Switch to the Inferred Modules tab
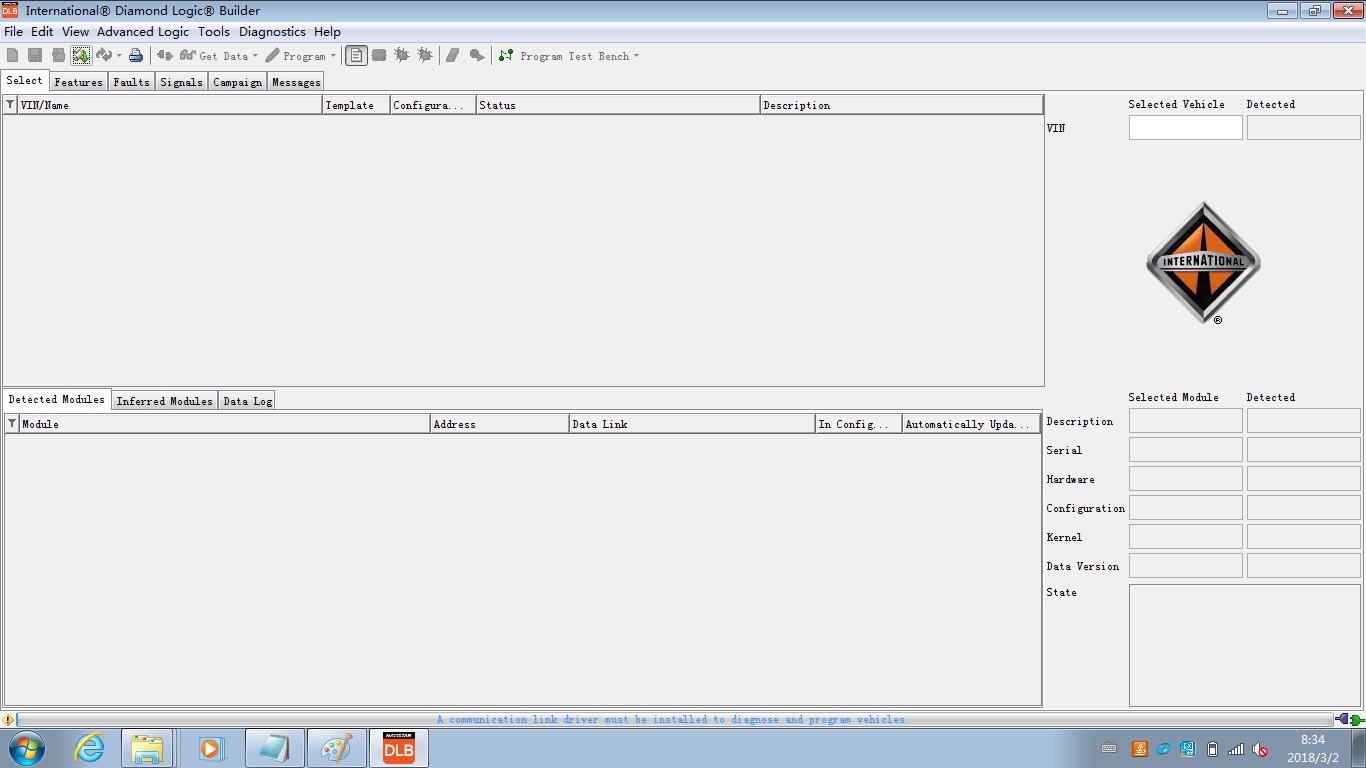This screenshot has width=1366, height=768. pos(165,401)
